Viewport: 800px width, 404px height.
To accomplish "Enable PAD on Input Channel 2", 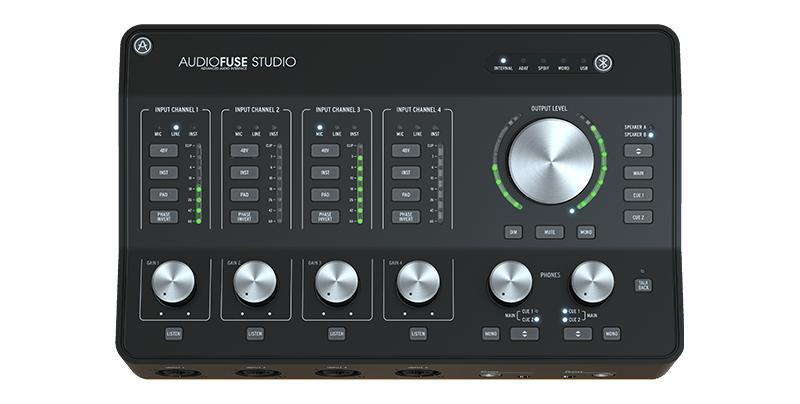I will click(x=244, y=194).
